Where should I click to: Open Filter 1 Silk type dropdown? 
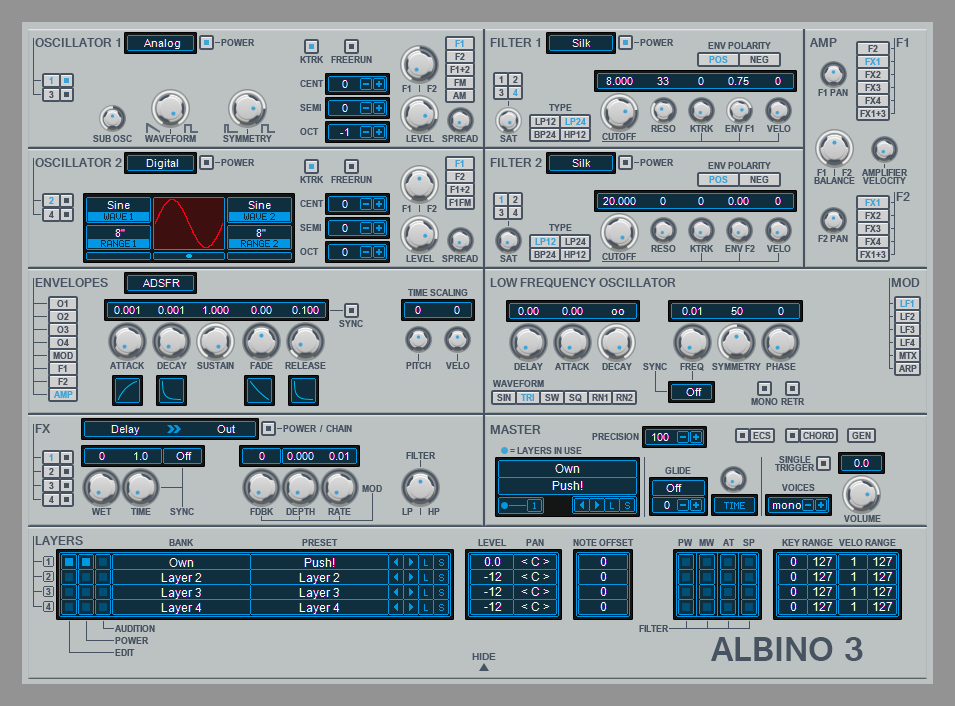(580, 43)
